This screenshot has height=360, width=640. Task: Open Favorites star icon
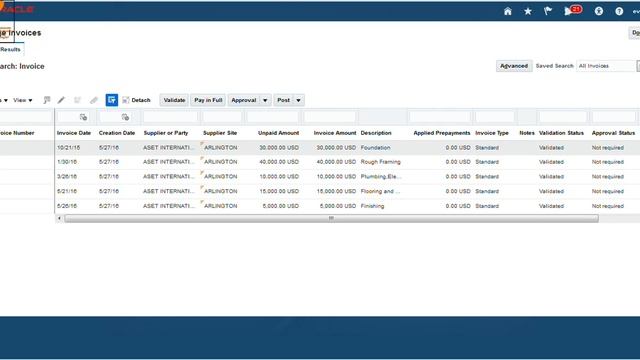click(528, 11)
